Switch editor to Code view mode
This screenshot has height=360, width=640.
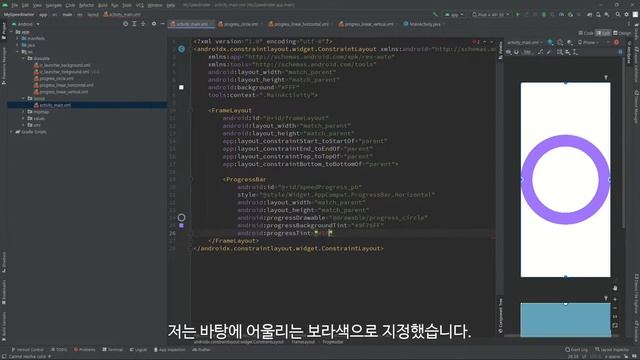pos(586,33)
